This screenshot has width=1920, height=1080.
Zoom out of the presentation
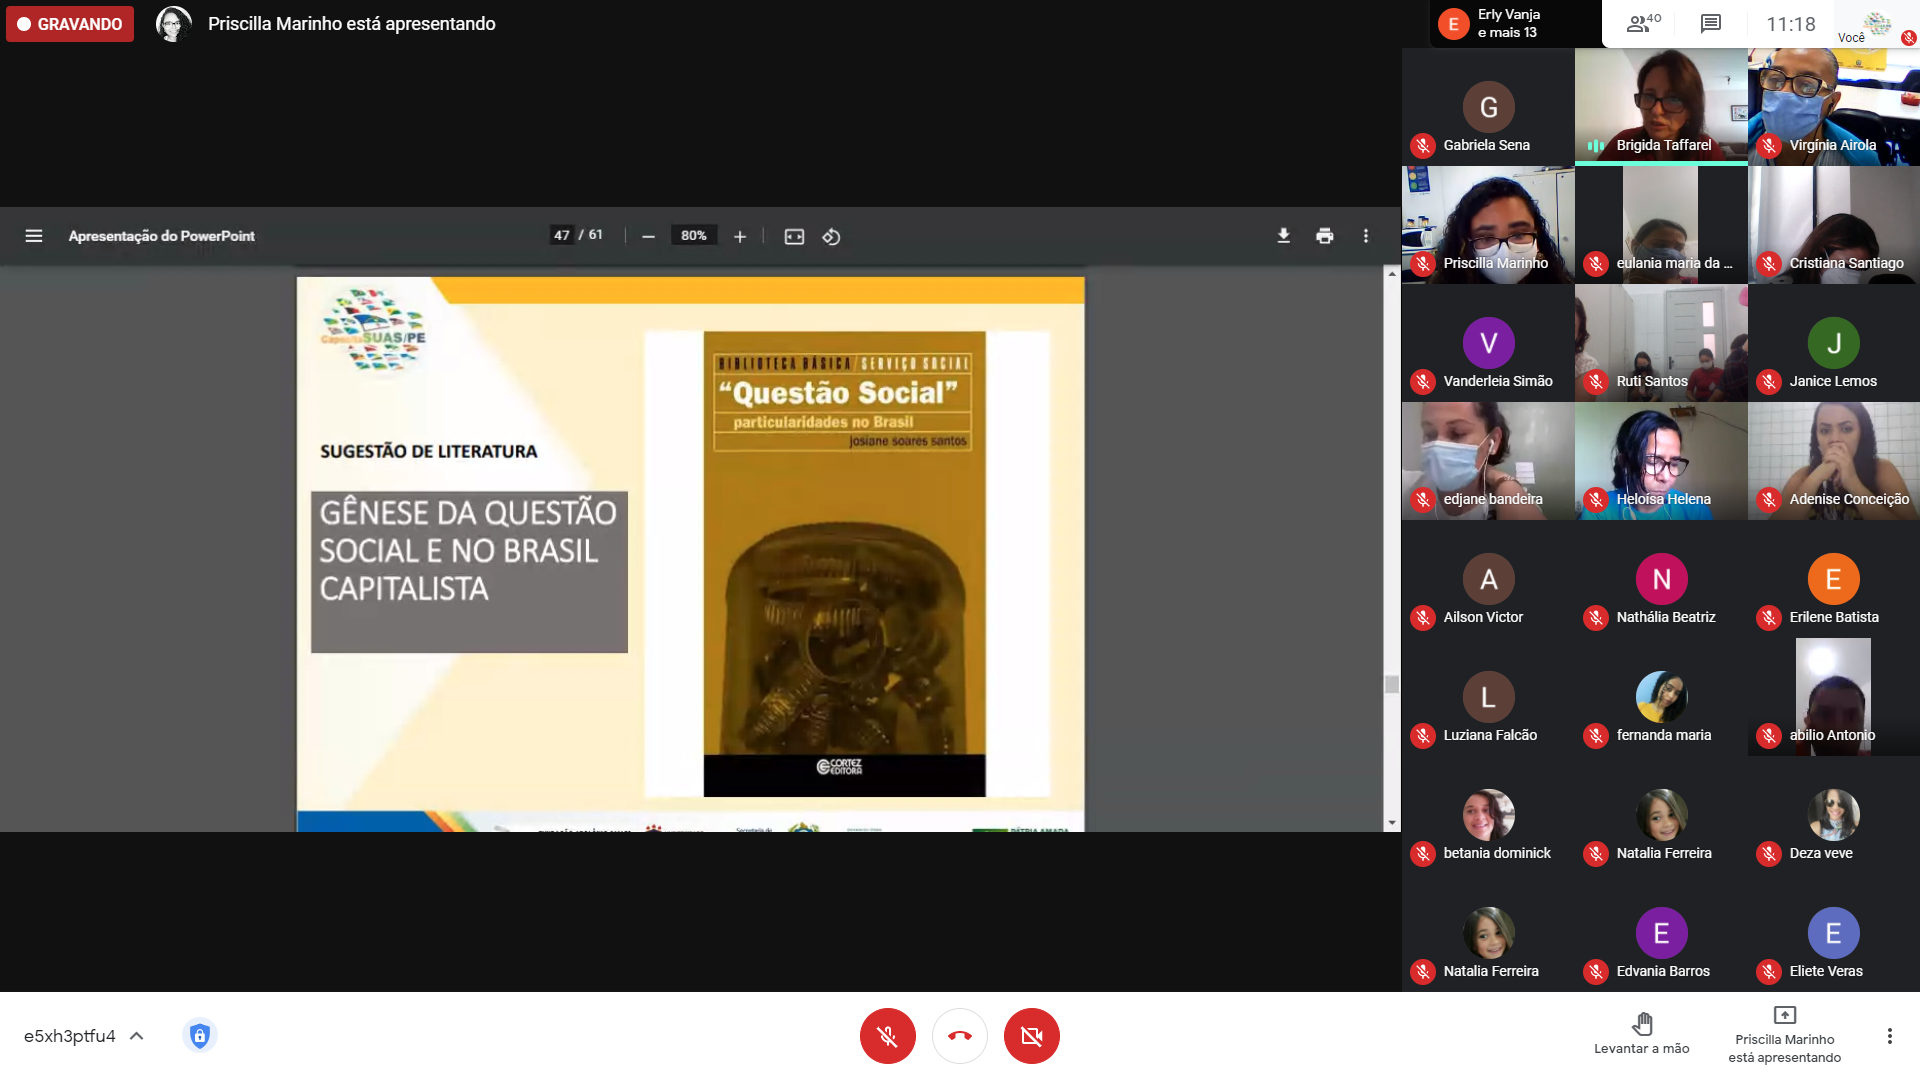pos(648,237)
